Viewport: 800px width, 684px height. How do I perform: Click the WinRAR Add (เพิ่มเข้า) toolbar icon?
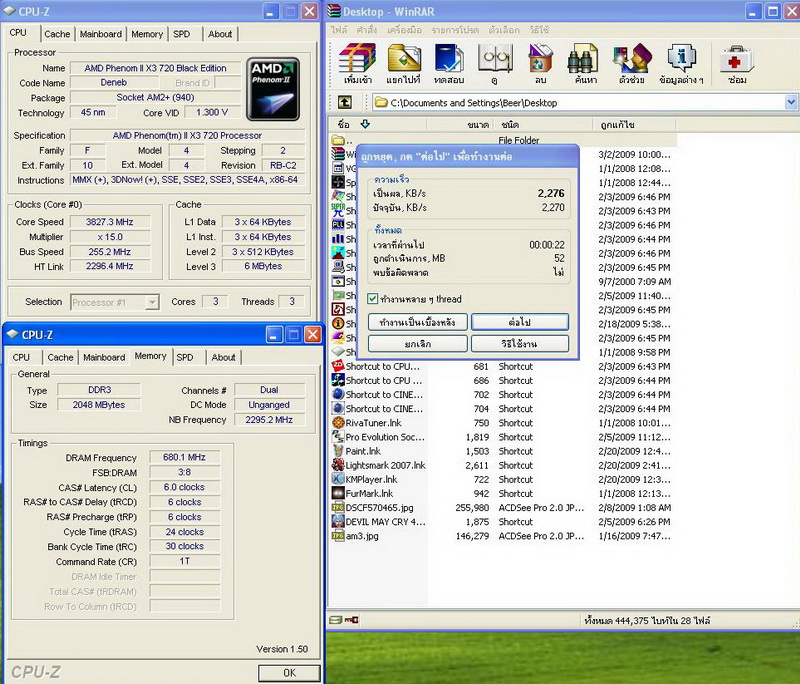(x=358, y=63)
